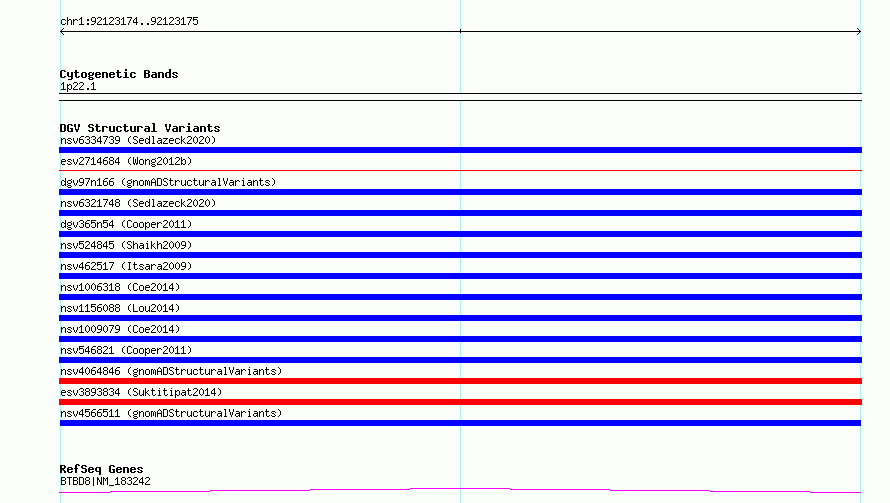The width and height of the screenshot is (890, 503).
Task: Click the red bar under esv3893834
Action: (460, 402)
